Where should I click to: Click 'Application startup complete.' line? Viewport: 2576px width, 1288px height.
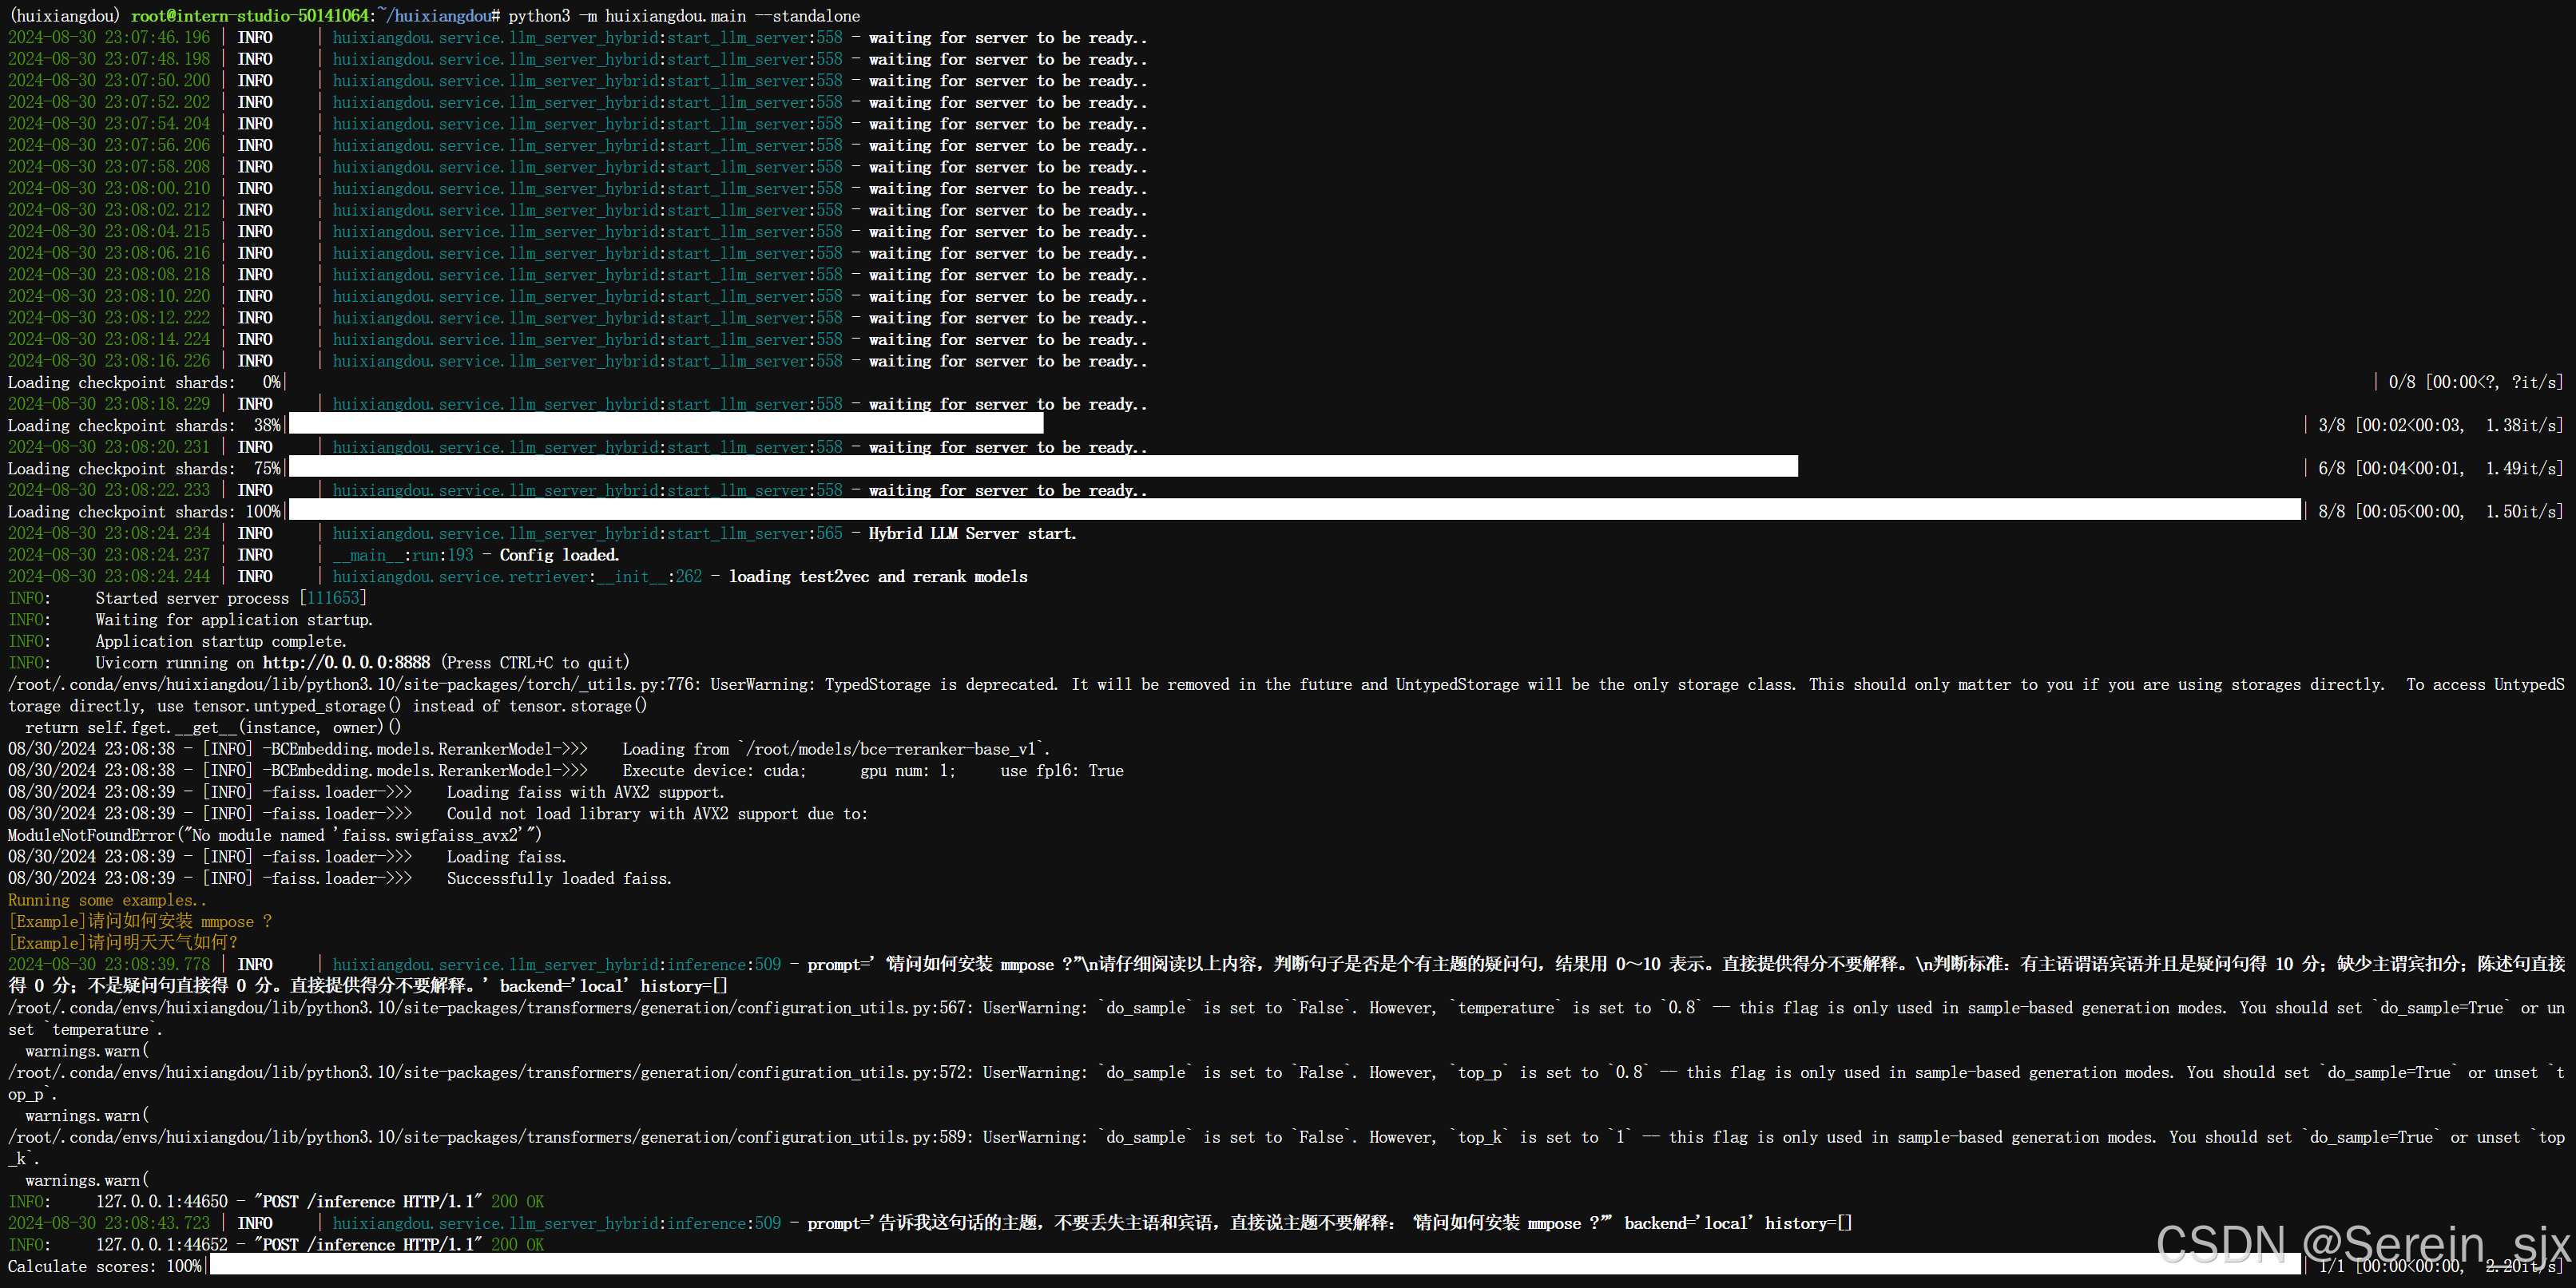[220, 641]
